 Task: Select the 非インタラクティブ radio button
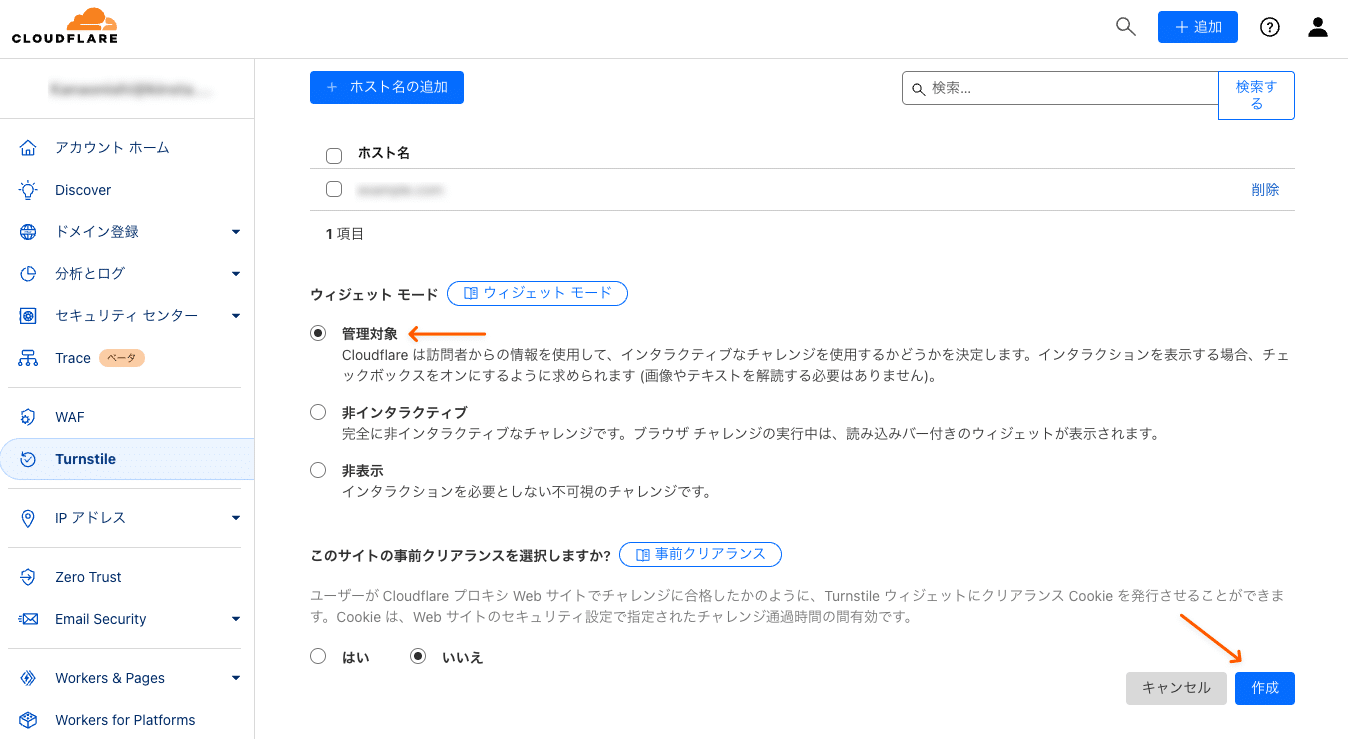(x=318, y=412)
